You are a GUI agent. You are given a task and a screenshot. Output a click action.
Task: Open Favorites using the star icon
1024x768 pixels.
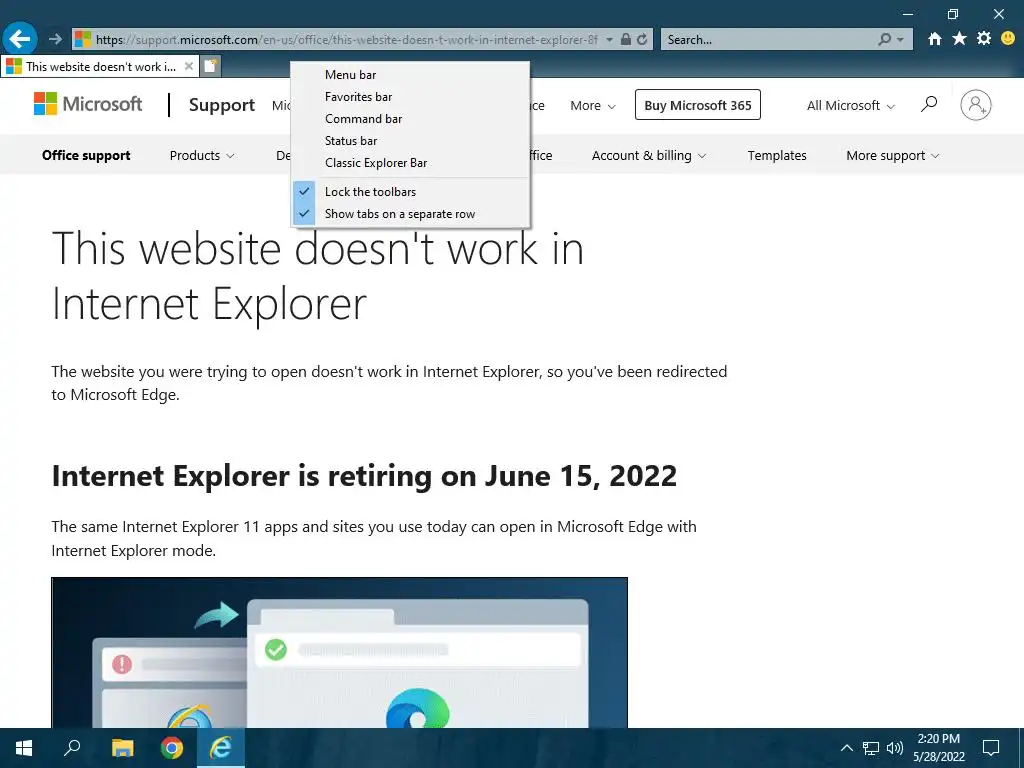(959, 39)
